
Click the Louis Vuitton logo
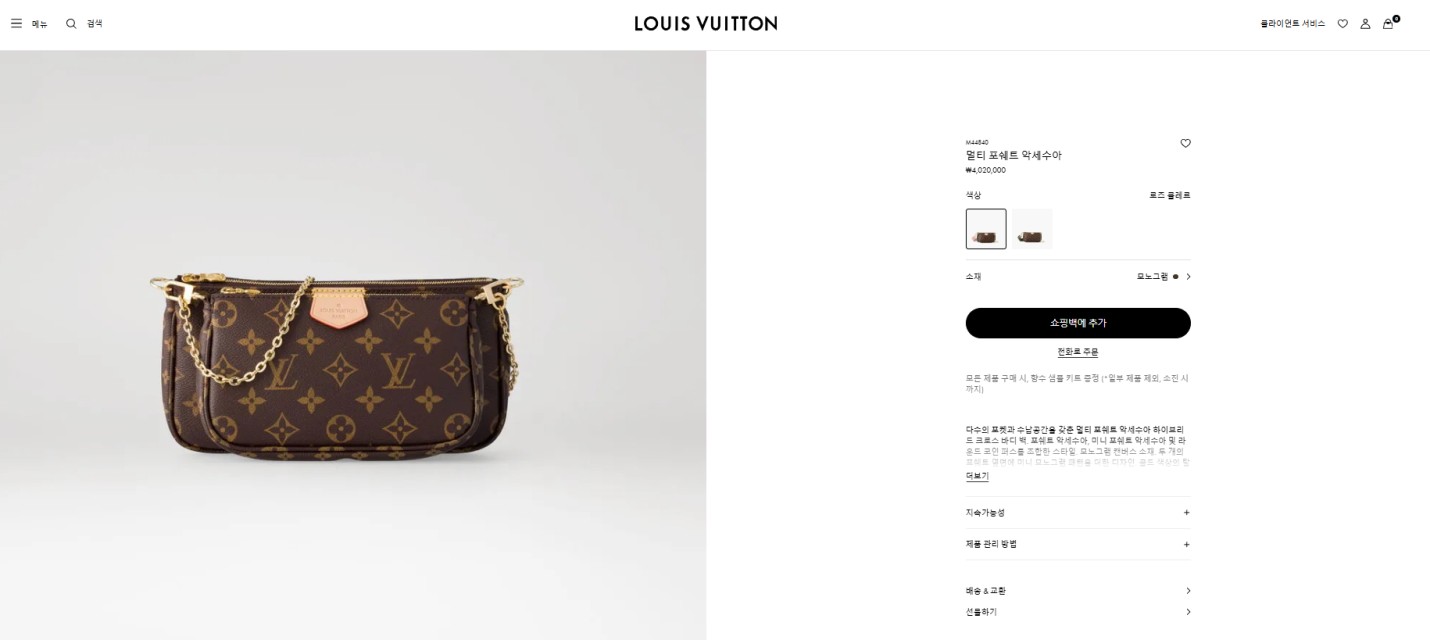click(706, 23)
